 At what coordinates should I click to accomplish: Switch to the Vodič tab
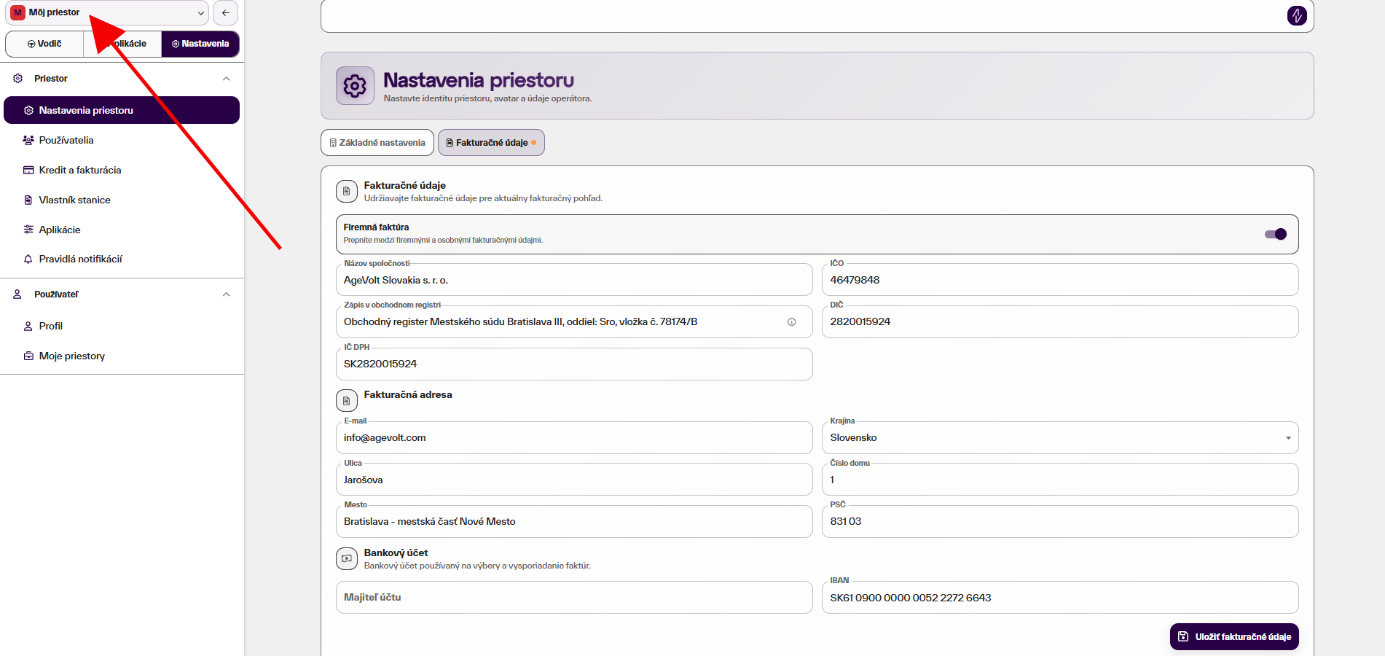tap(44, 44)
